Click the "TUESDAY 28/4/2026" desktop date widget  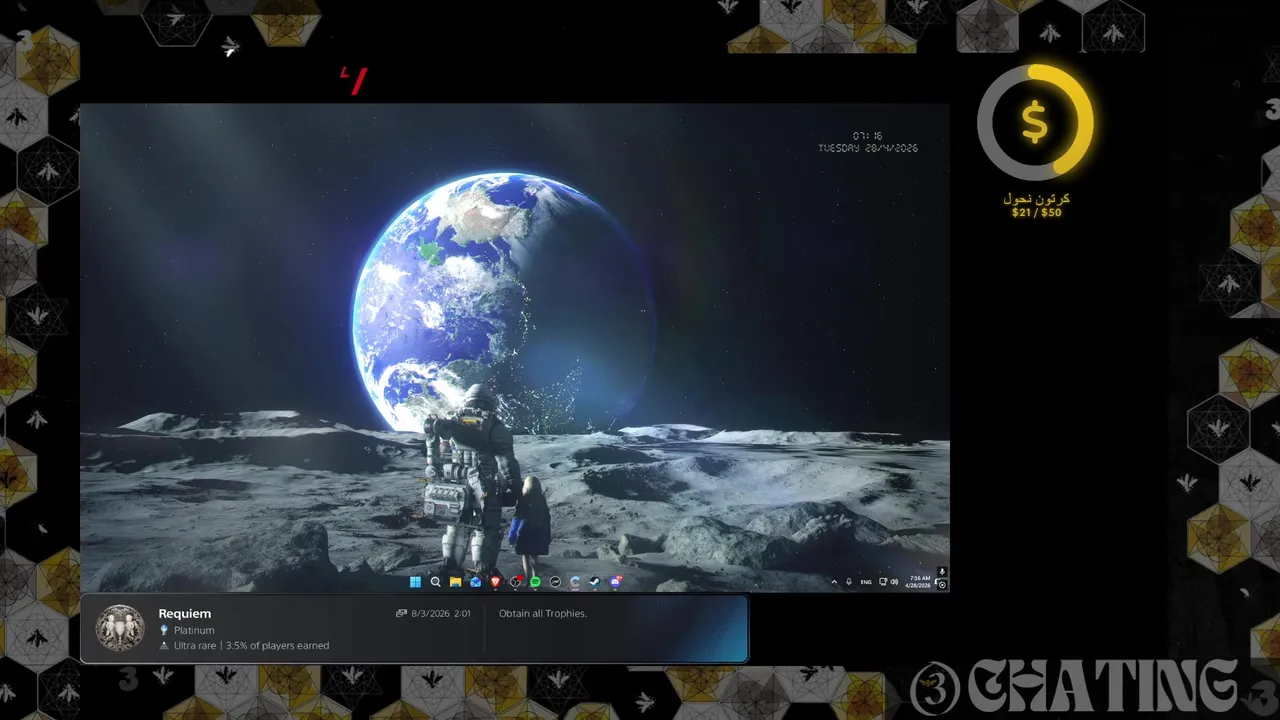pos(868,148)
